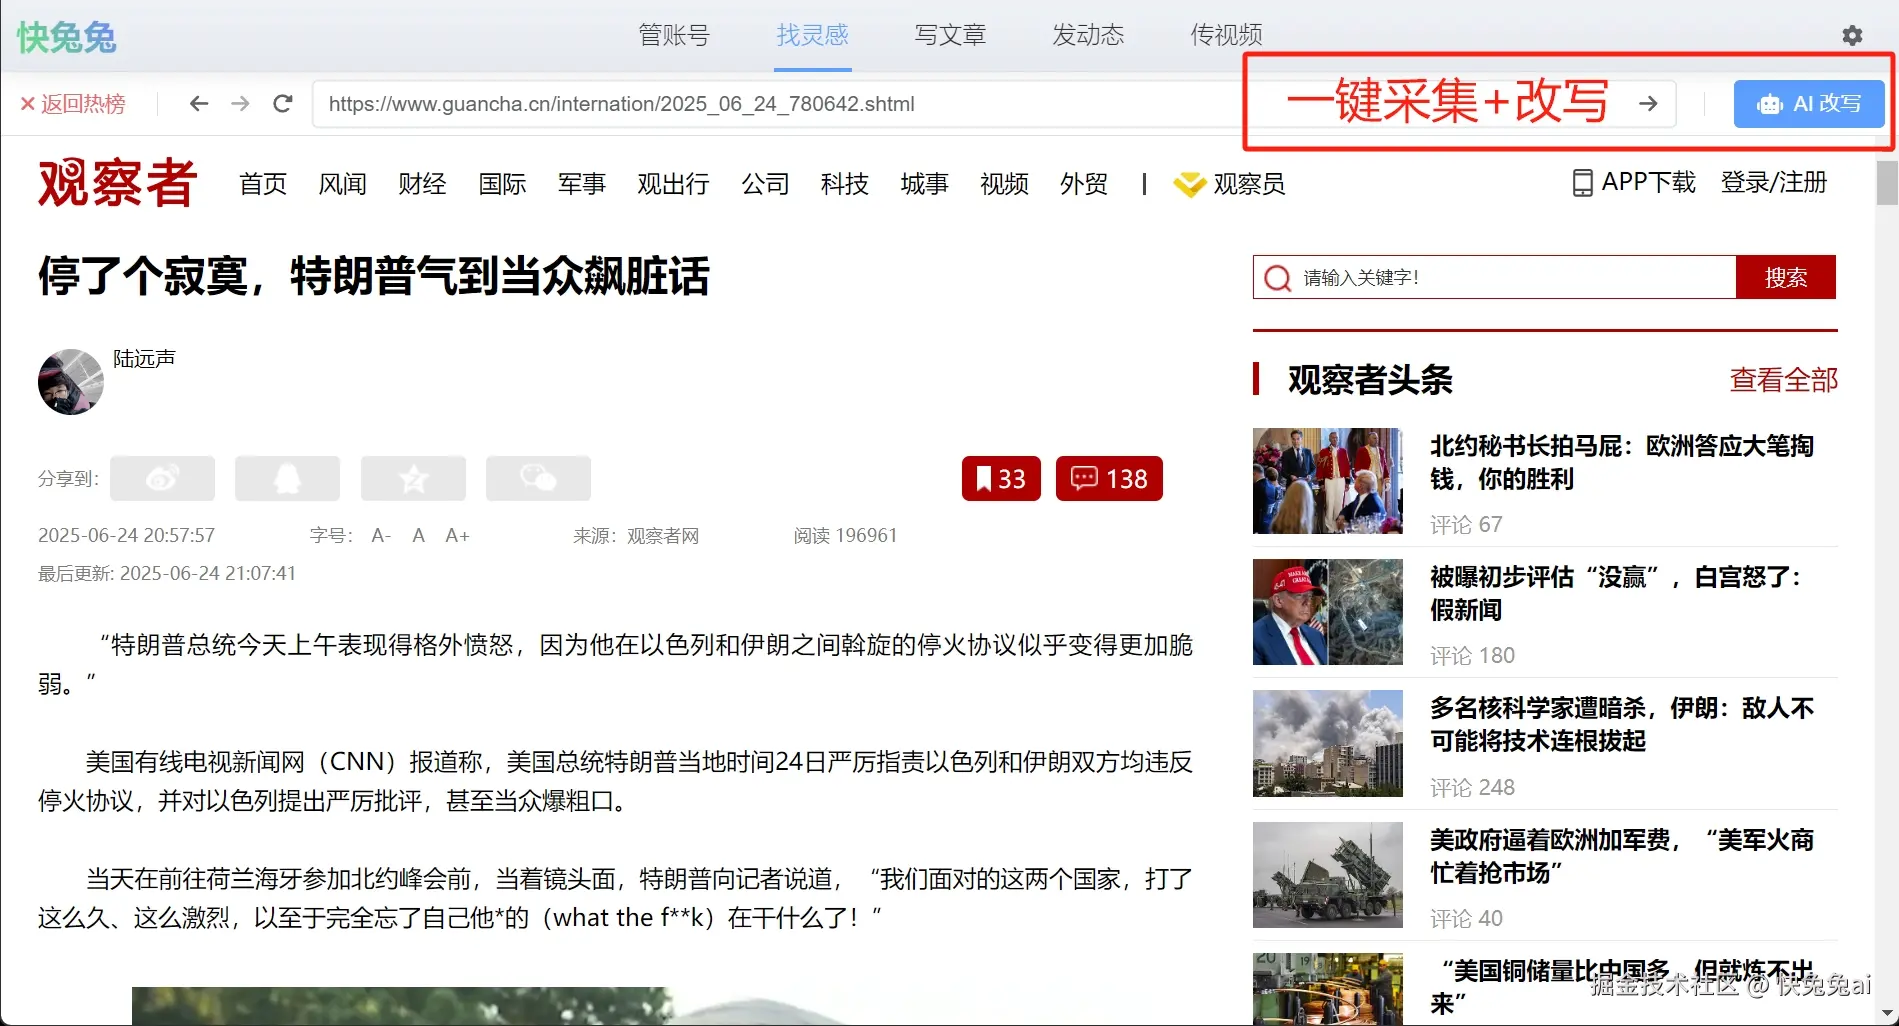
Task: Click the APP下载 phone icon
Action: [x=1581, y=183]
